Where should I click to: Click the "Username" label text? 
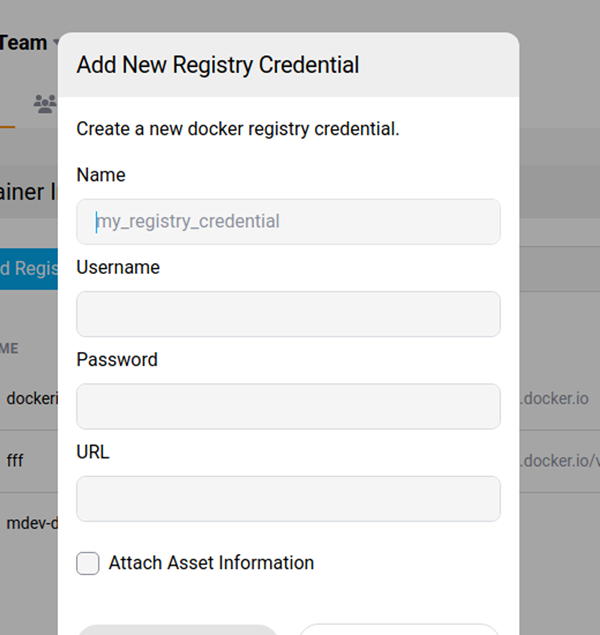tap(118, 267)
